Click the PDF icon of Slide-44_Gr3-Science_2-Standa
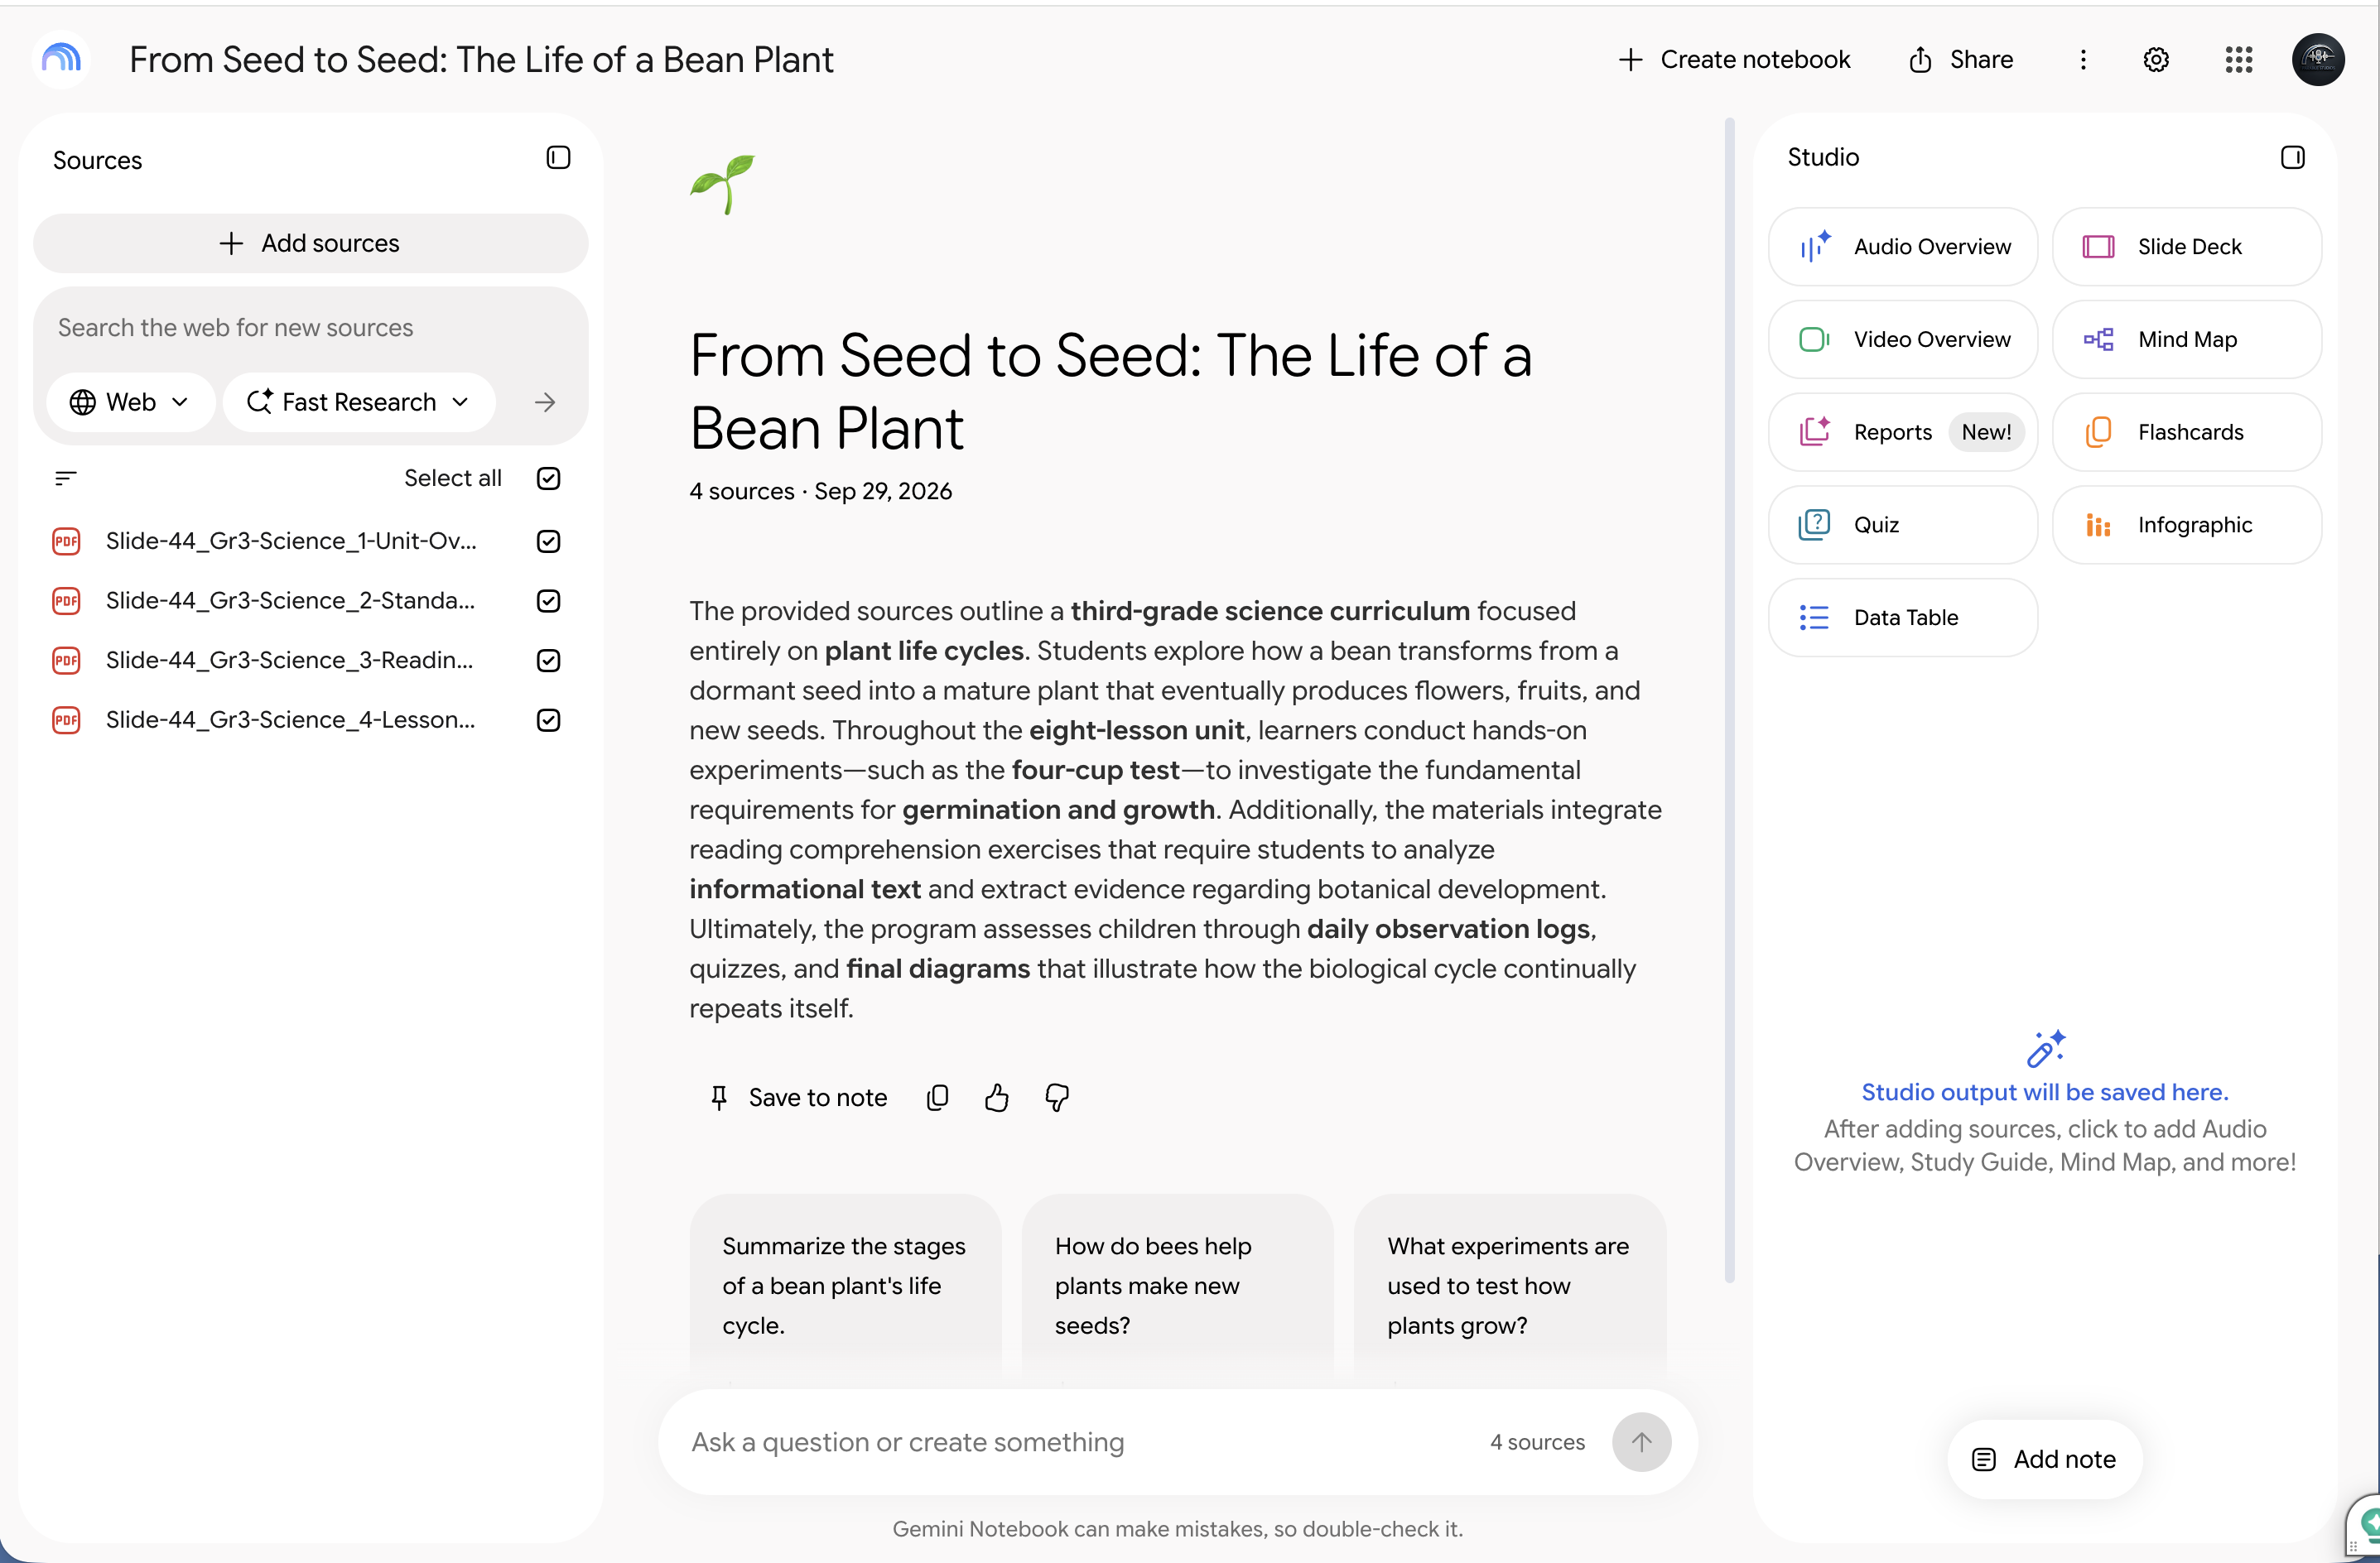 point(66,601)
